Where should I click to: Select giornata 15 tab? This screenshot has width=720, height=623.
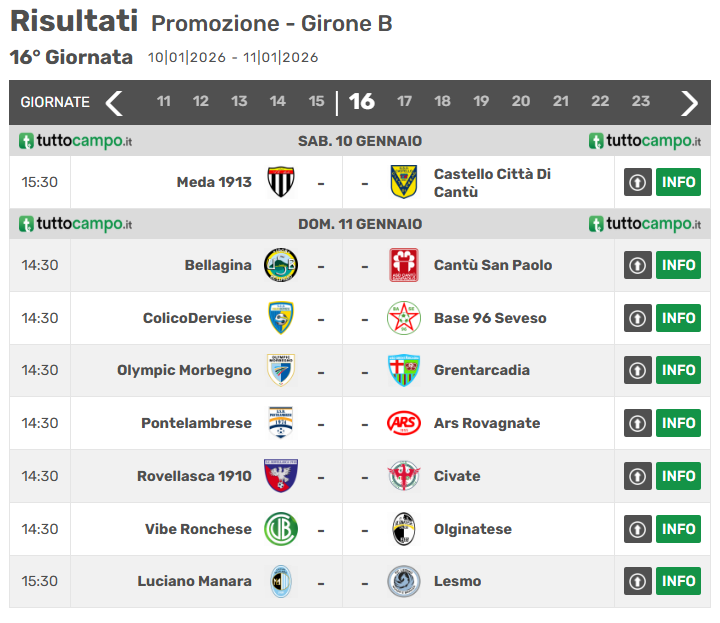click(316, 102)
